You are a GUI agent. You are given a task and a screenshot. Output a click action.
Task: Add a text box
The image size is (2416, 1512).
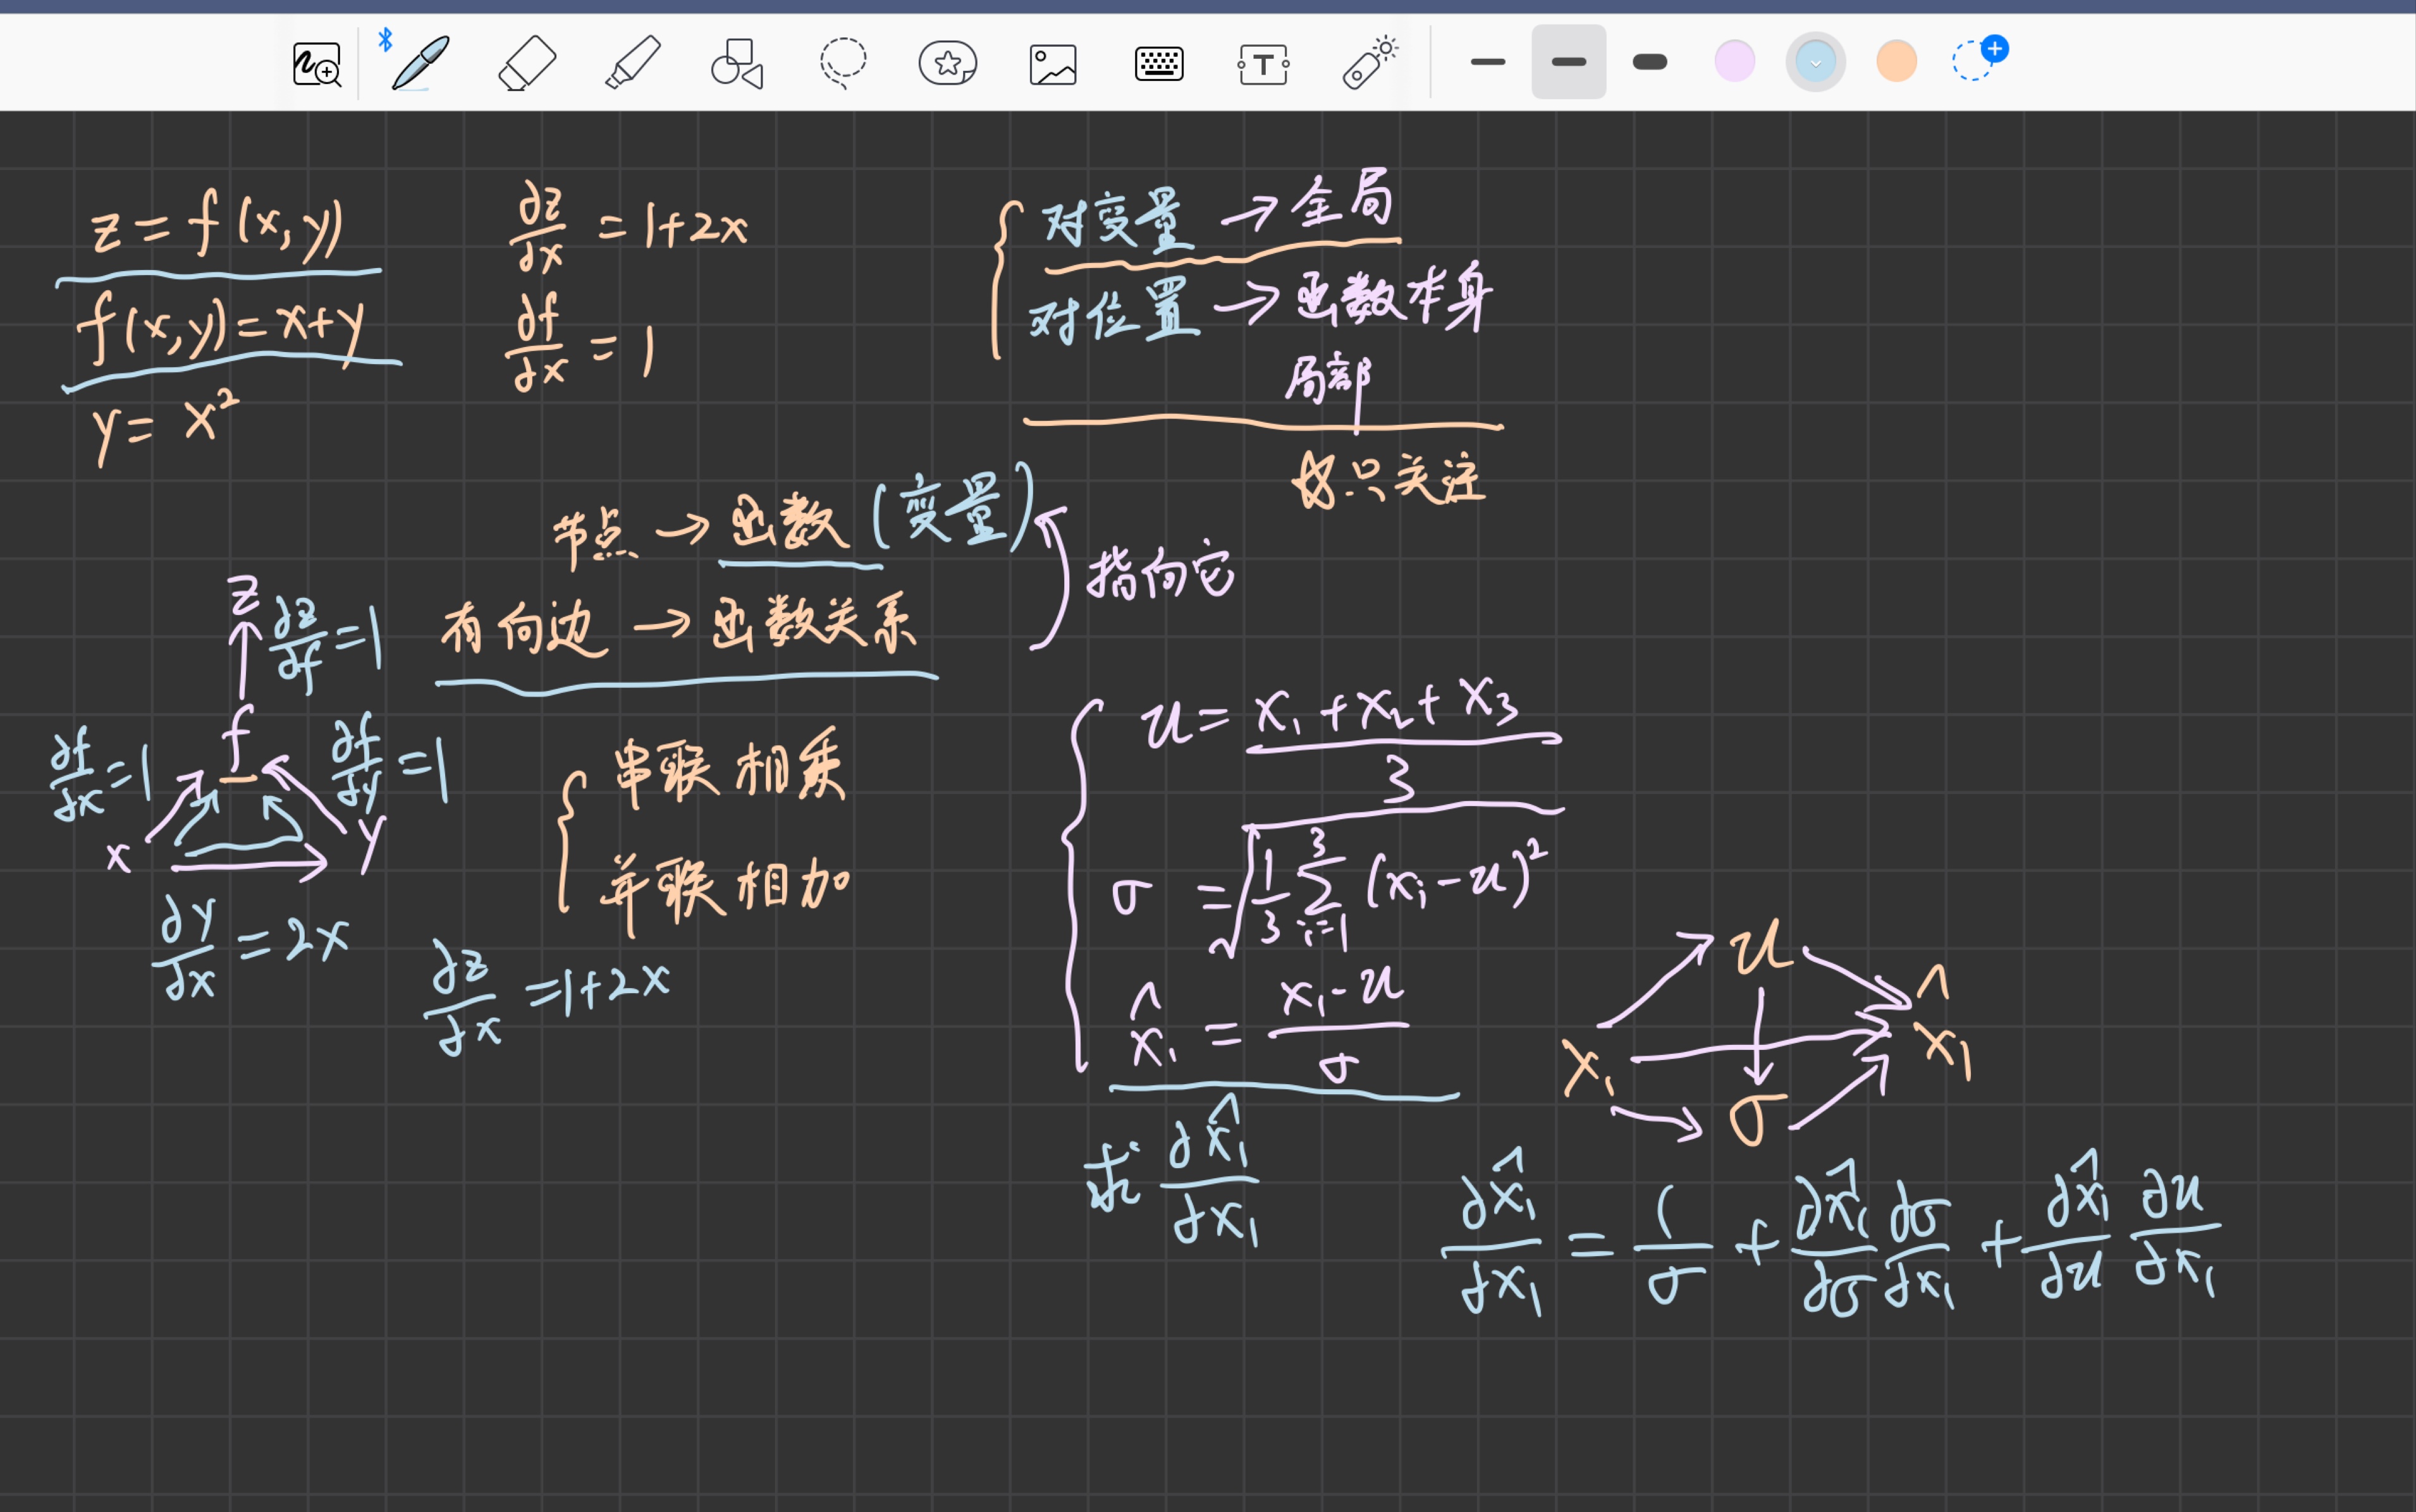(x=1264, y=64)
